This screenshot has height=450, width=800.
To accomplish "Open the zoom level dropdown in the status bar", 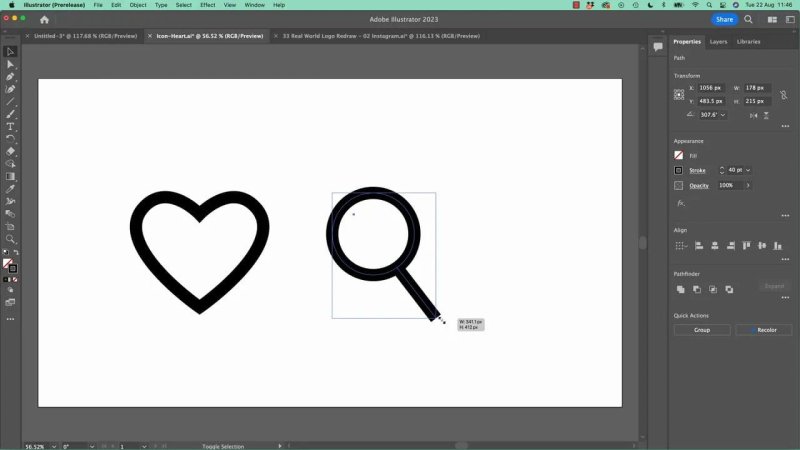I will click(x=54, y=446).
